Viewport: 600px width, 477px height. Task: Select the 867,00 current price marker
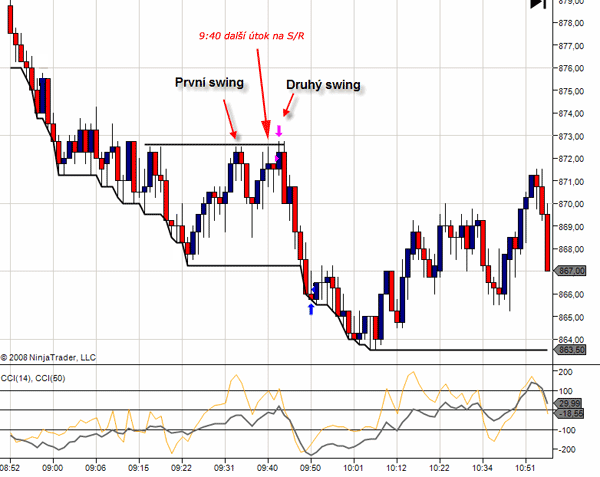570,271
